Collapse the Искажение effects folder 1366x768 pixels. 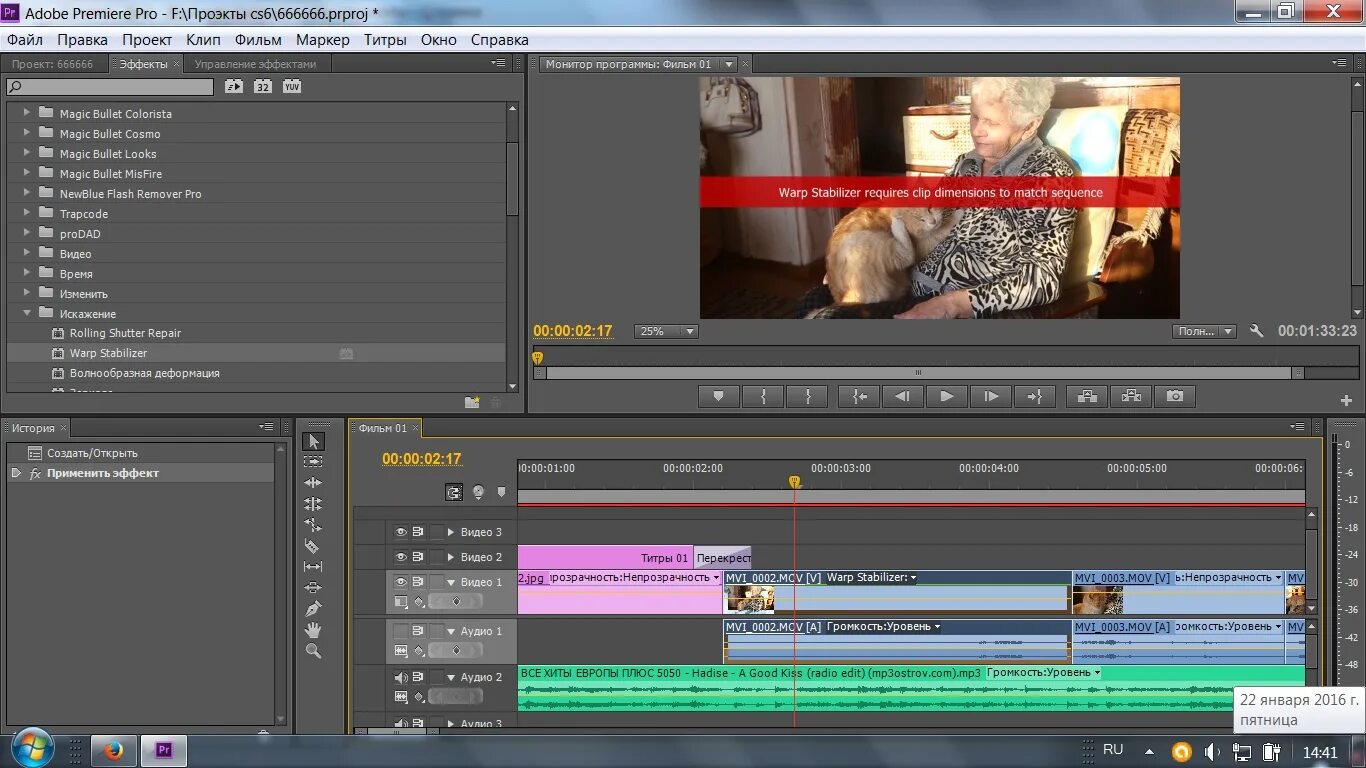[x=27, y=313]
